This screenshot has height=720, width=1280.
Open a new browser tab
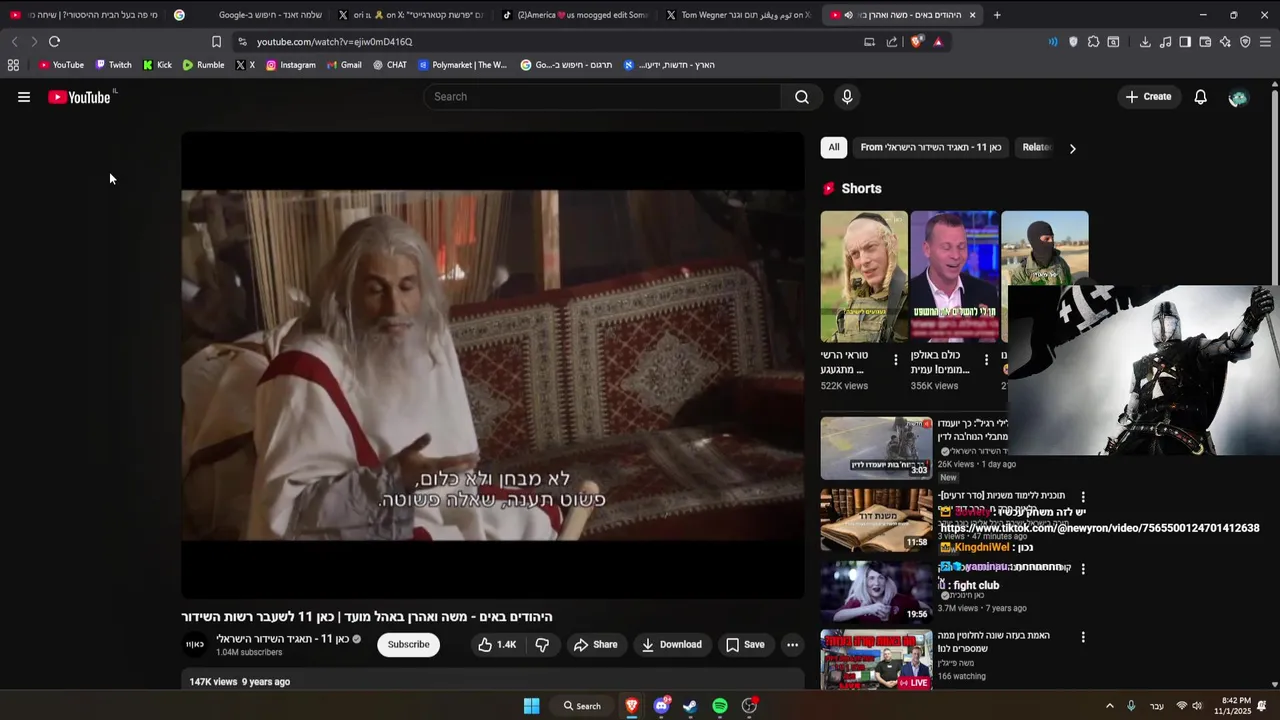coord(997,15)
